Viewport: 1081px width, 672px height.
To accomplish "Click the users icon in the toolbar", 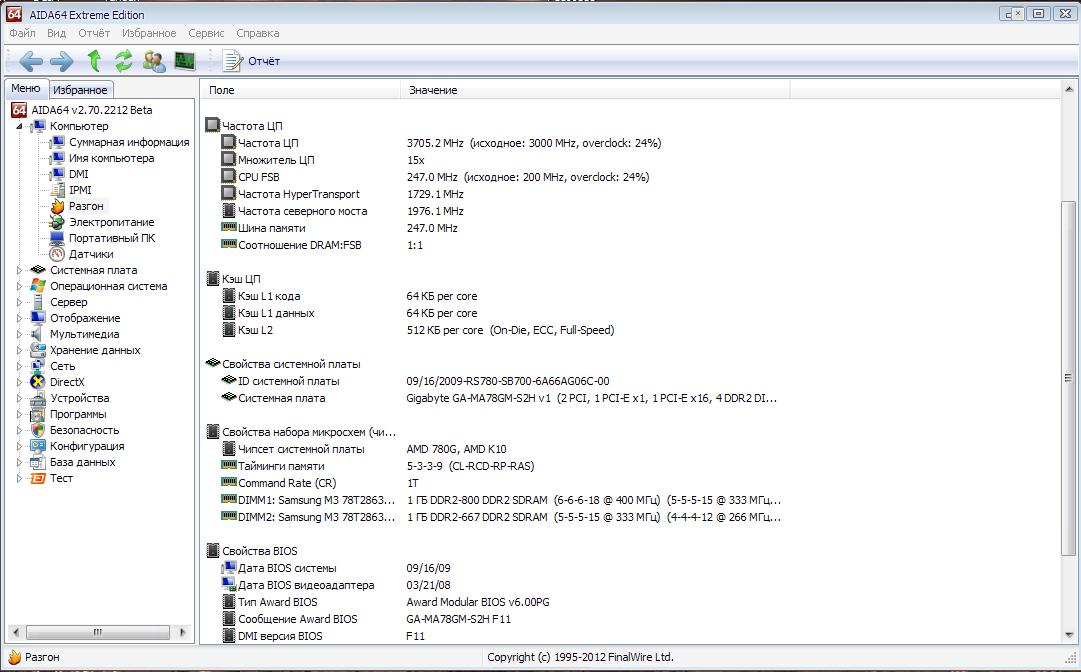I will tap(154, 61).
